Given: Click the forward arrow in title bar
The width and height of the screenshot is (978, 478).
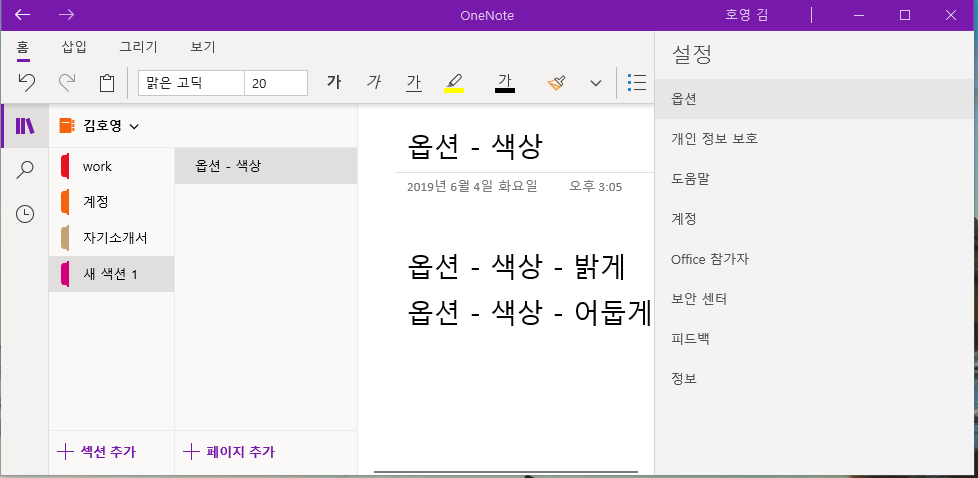Looking at the screenshot, I should pos(66,15).
